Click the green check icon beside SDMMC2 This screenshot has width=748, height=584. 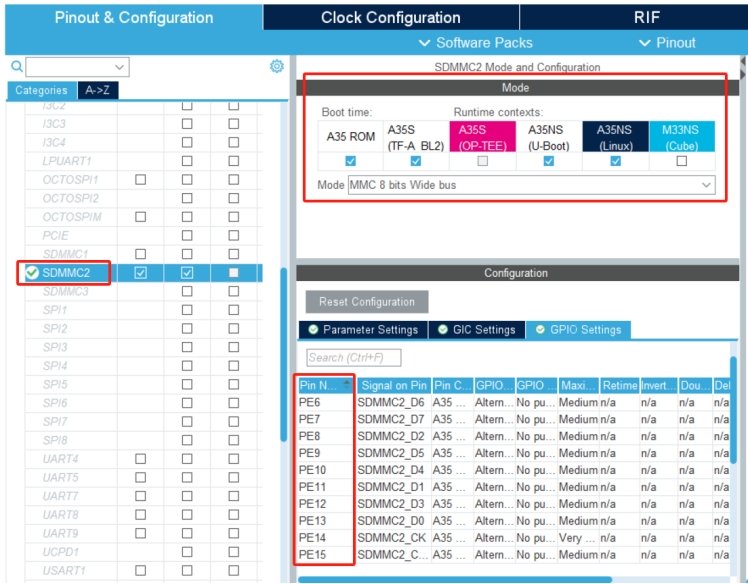pos(32,272)
